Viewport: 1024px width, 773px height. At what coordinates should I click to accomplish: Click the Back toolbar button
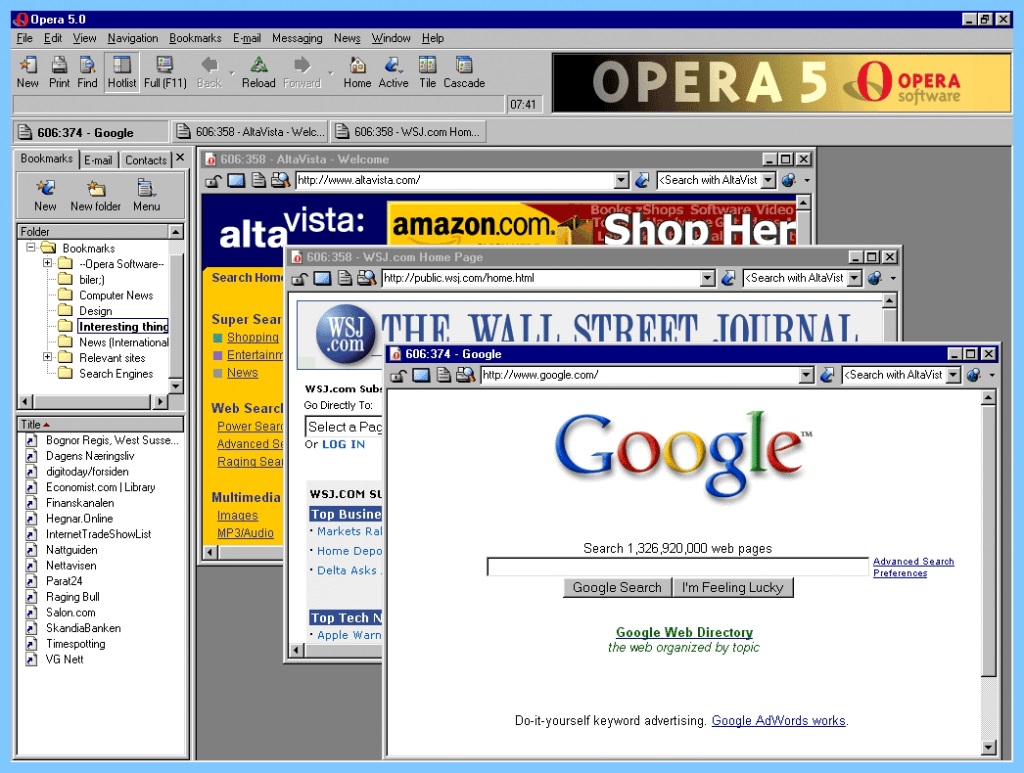(x=209, y=72)
